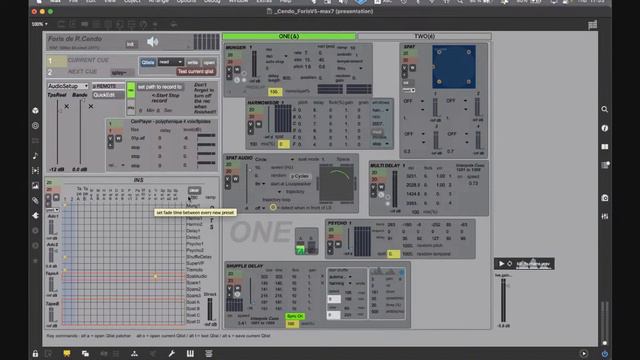Click the stacked list icon in bottom toolbar
Screen dimensions: 640x360
pyautogui.click(x=209, y=353)
